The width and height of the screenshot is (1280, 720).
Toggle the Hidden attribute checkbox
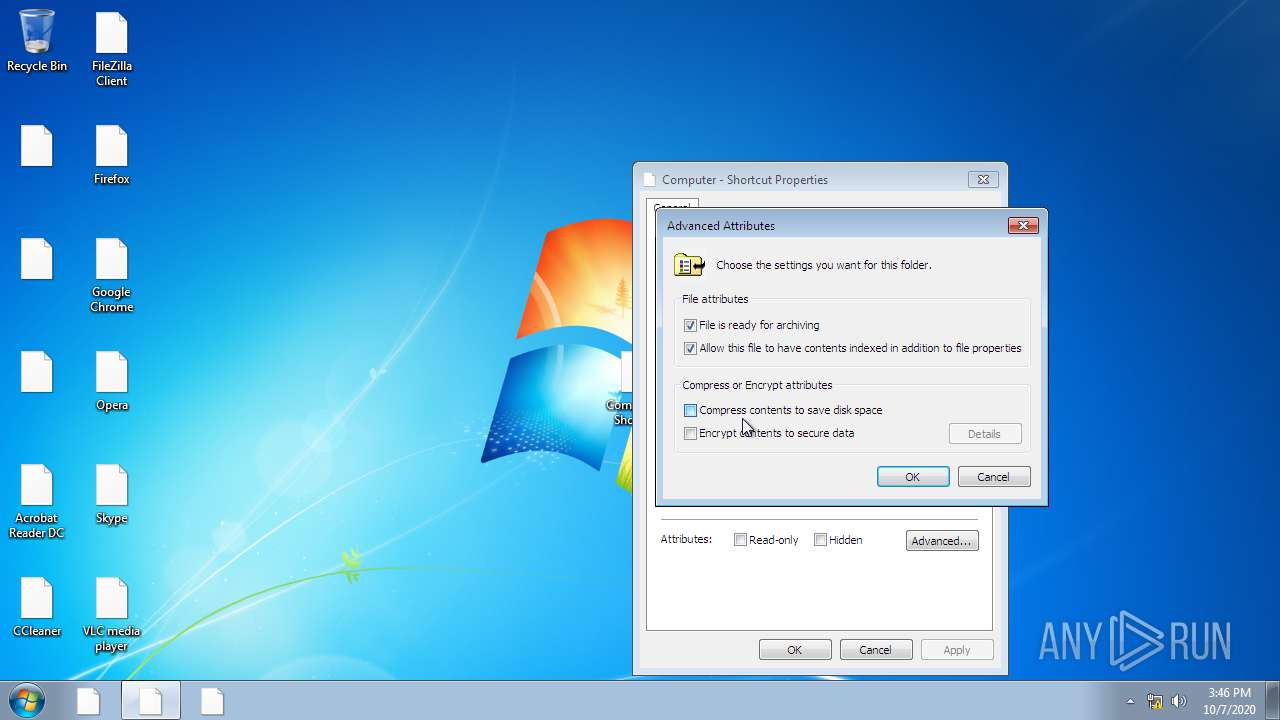click(x=820, y=540)
